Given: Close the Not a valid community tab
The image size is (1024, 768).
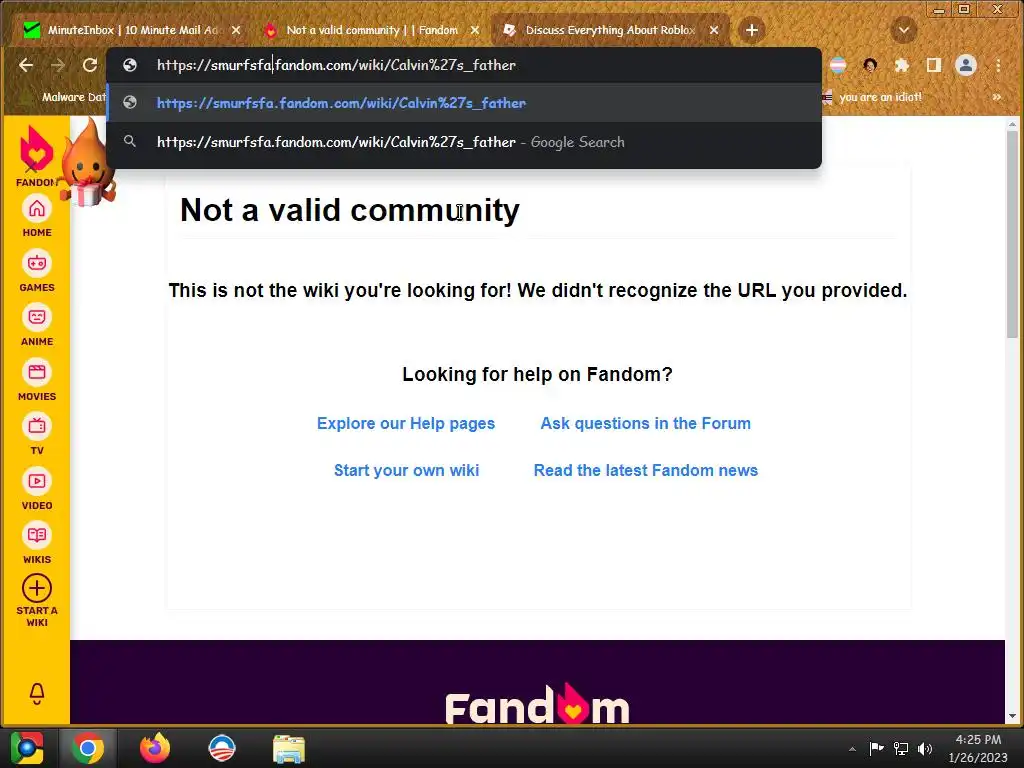Looking at the screenshot, I should click(x=475, y=30).
